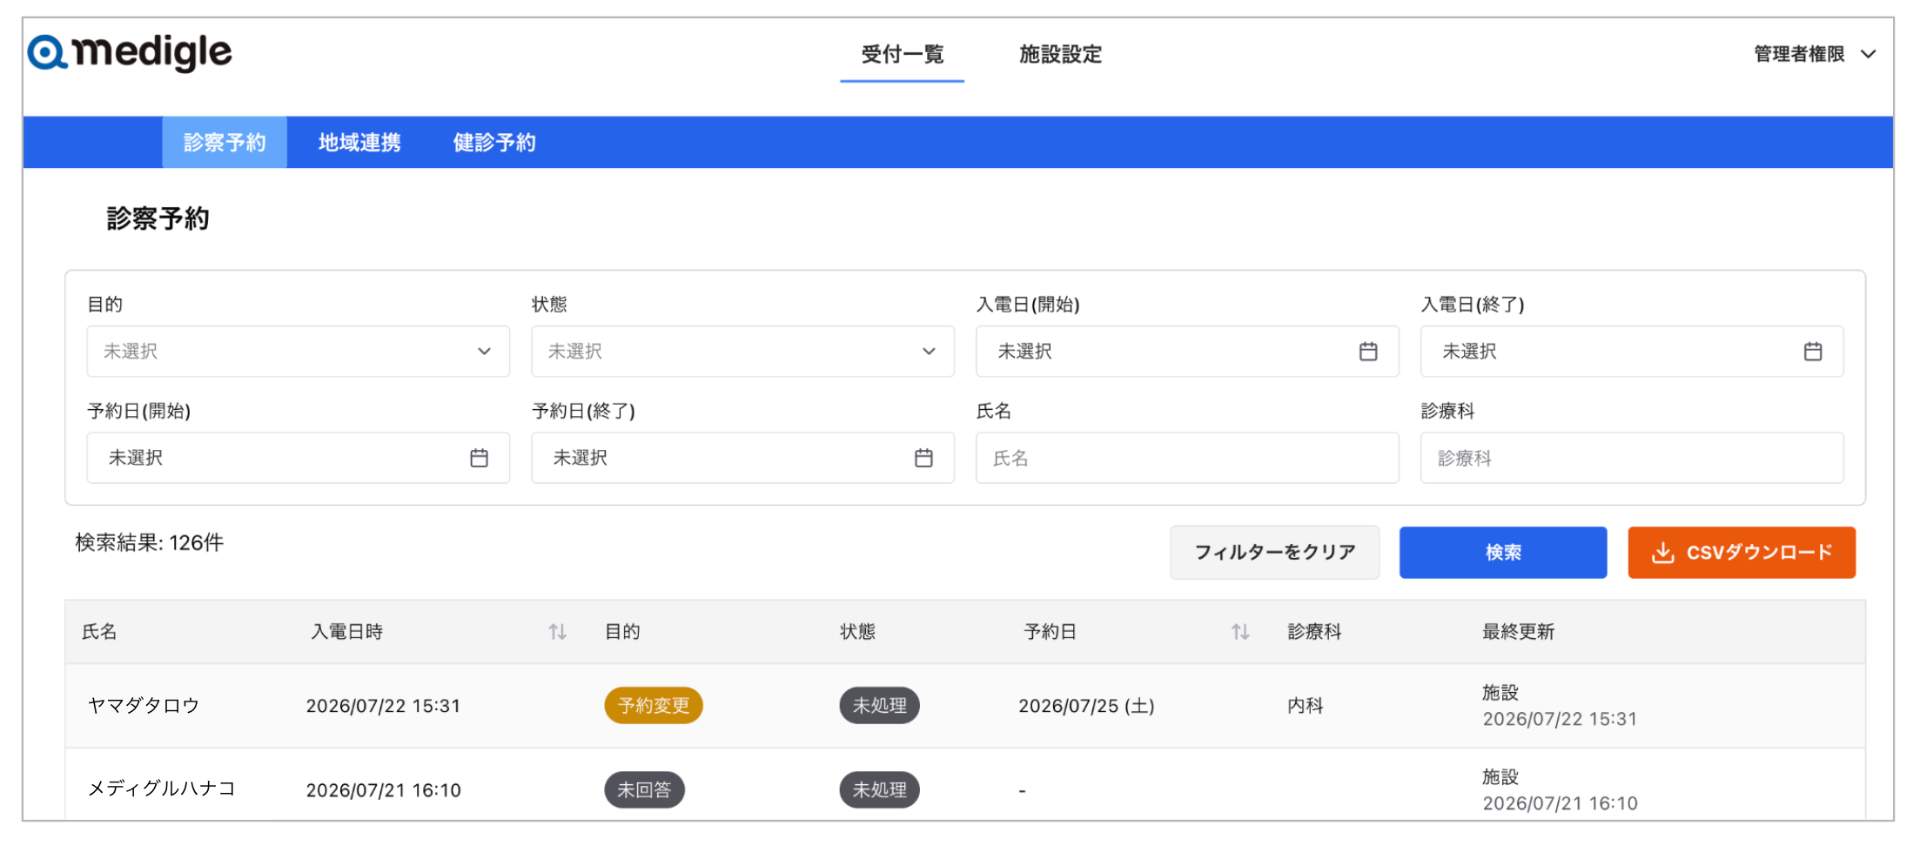Select the 地域連携 sub-tab
The width and height of the screenshot is (1920, 865).
[x=359, y=142]
